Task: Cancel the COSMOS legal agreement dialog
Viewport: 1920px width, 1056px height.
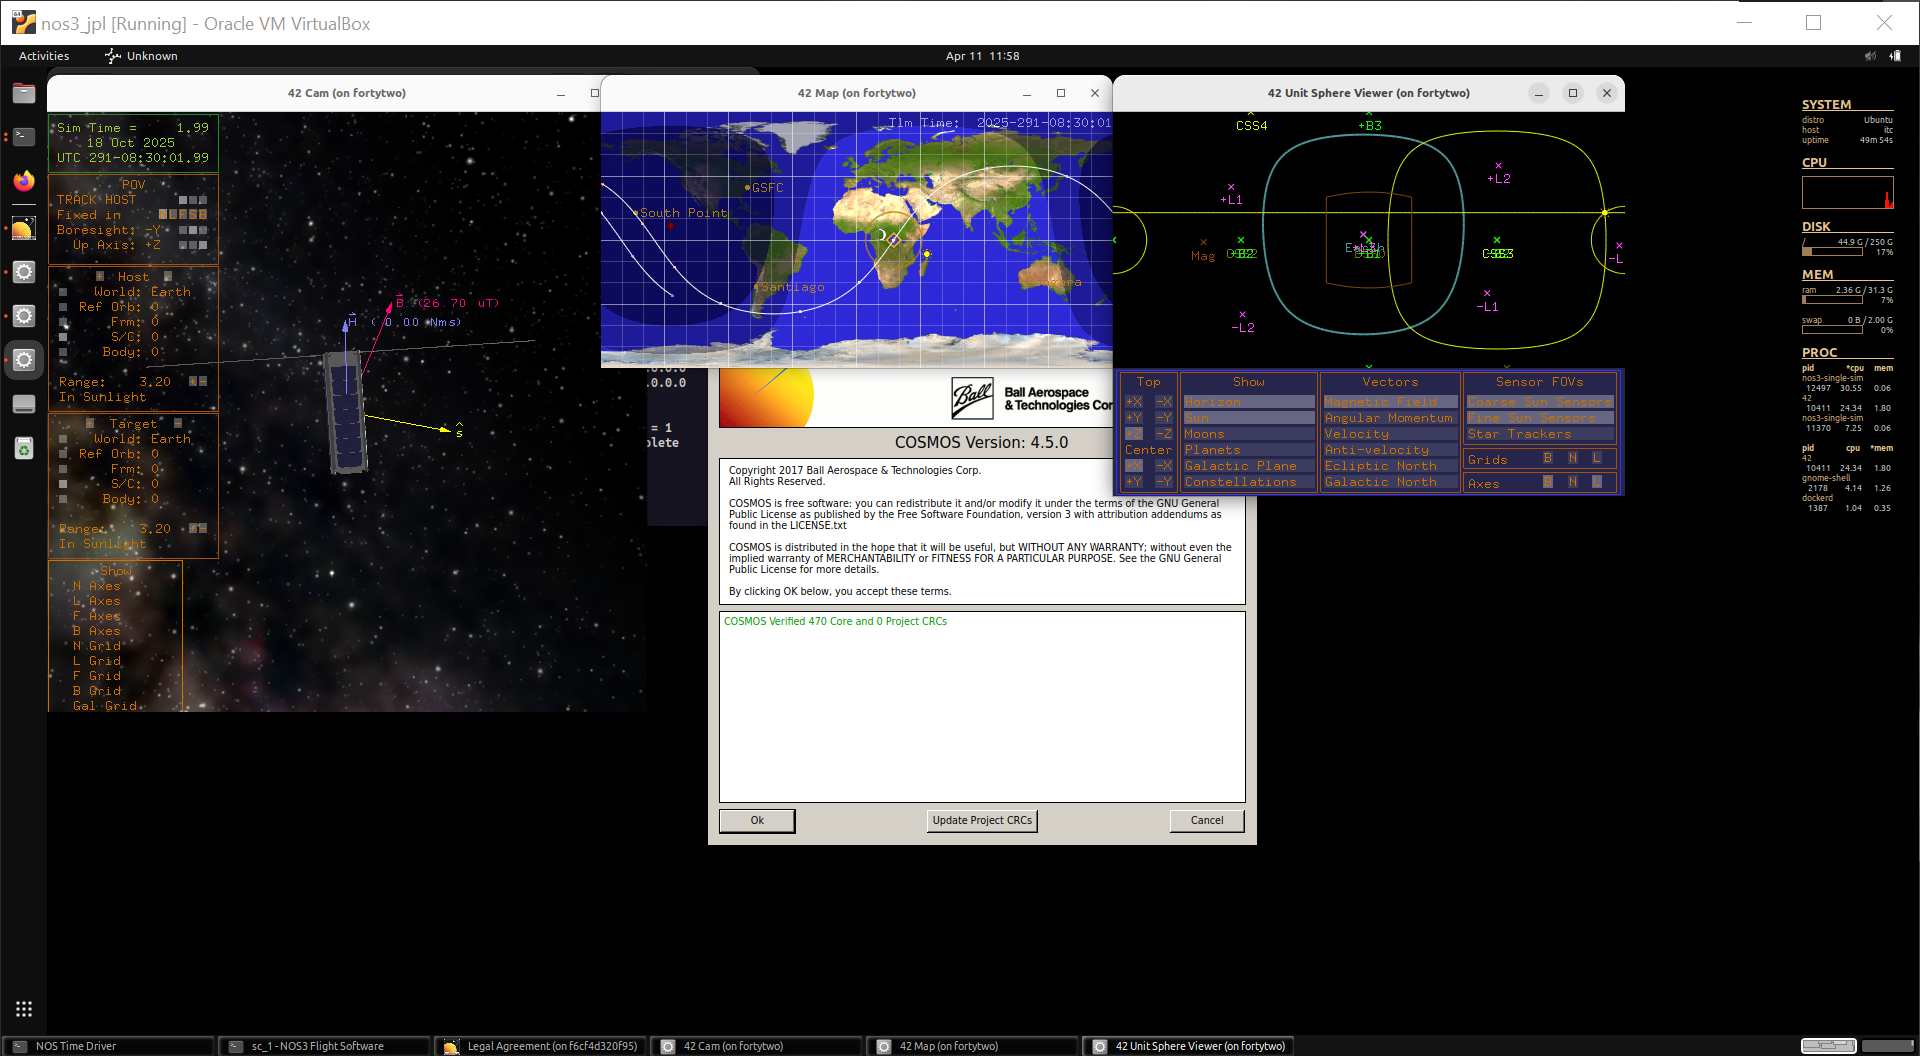Action: point(1207,821)
